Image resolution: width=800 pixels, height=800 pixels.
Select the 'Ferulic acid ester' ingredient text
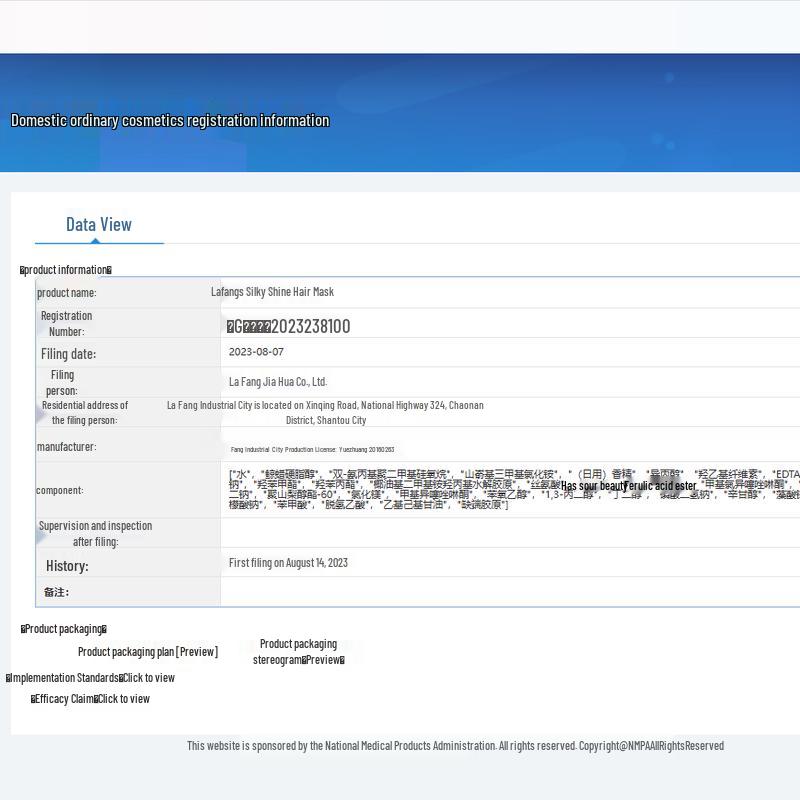pos(660,486)
